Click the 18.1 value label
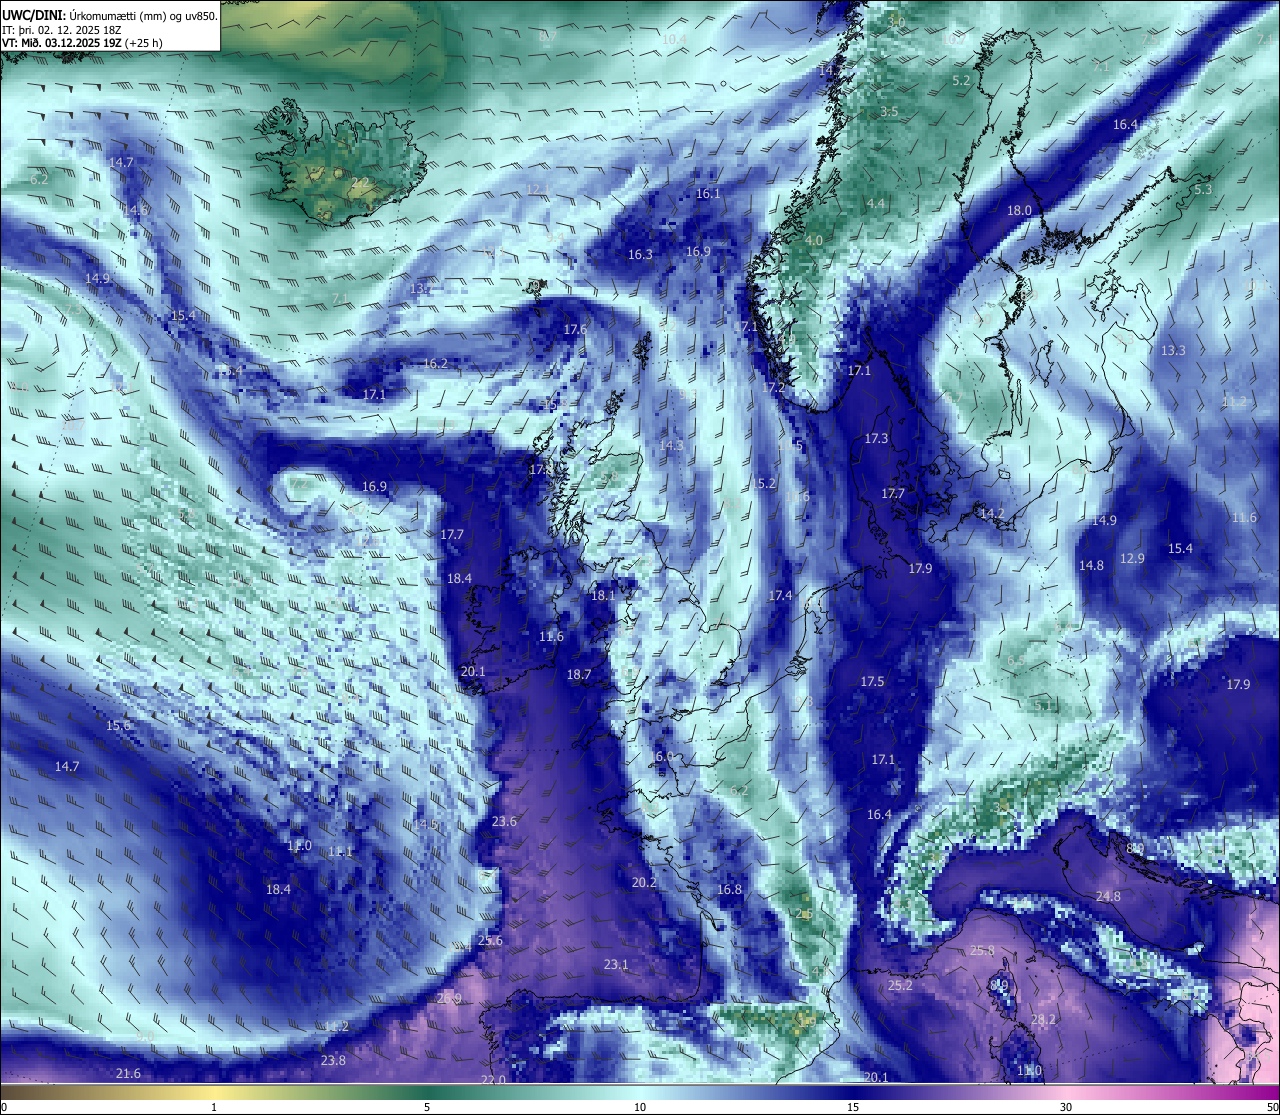The image size is (1280, 1115). 603,595
